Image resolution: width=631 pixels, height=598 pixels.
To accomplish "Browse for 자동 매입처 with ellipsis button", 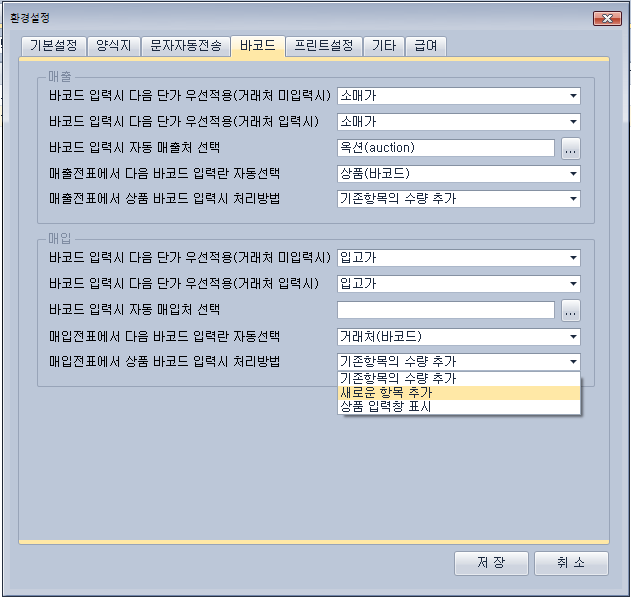I will click(x=571, y=310).
